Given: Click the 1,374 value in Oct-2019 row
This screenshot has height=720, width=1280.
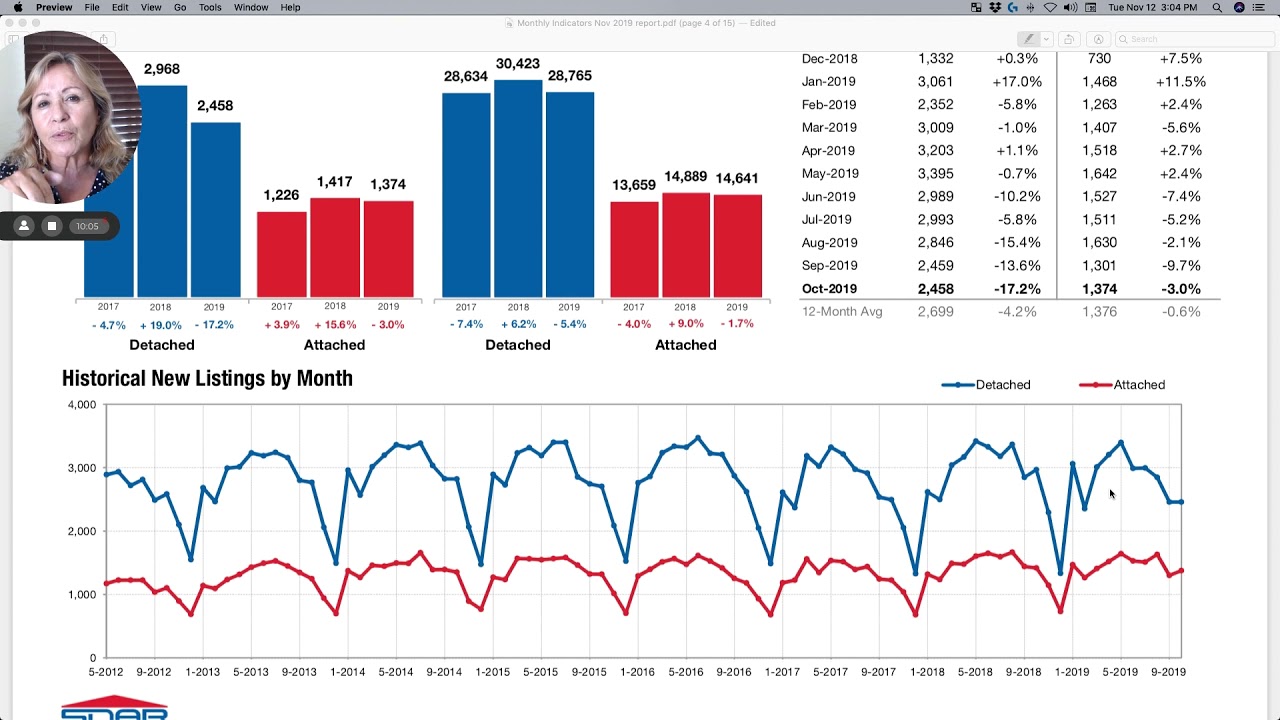Looking at the screenshot, I should tap(1100, 289).
